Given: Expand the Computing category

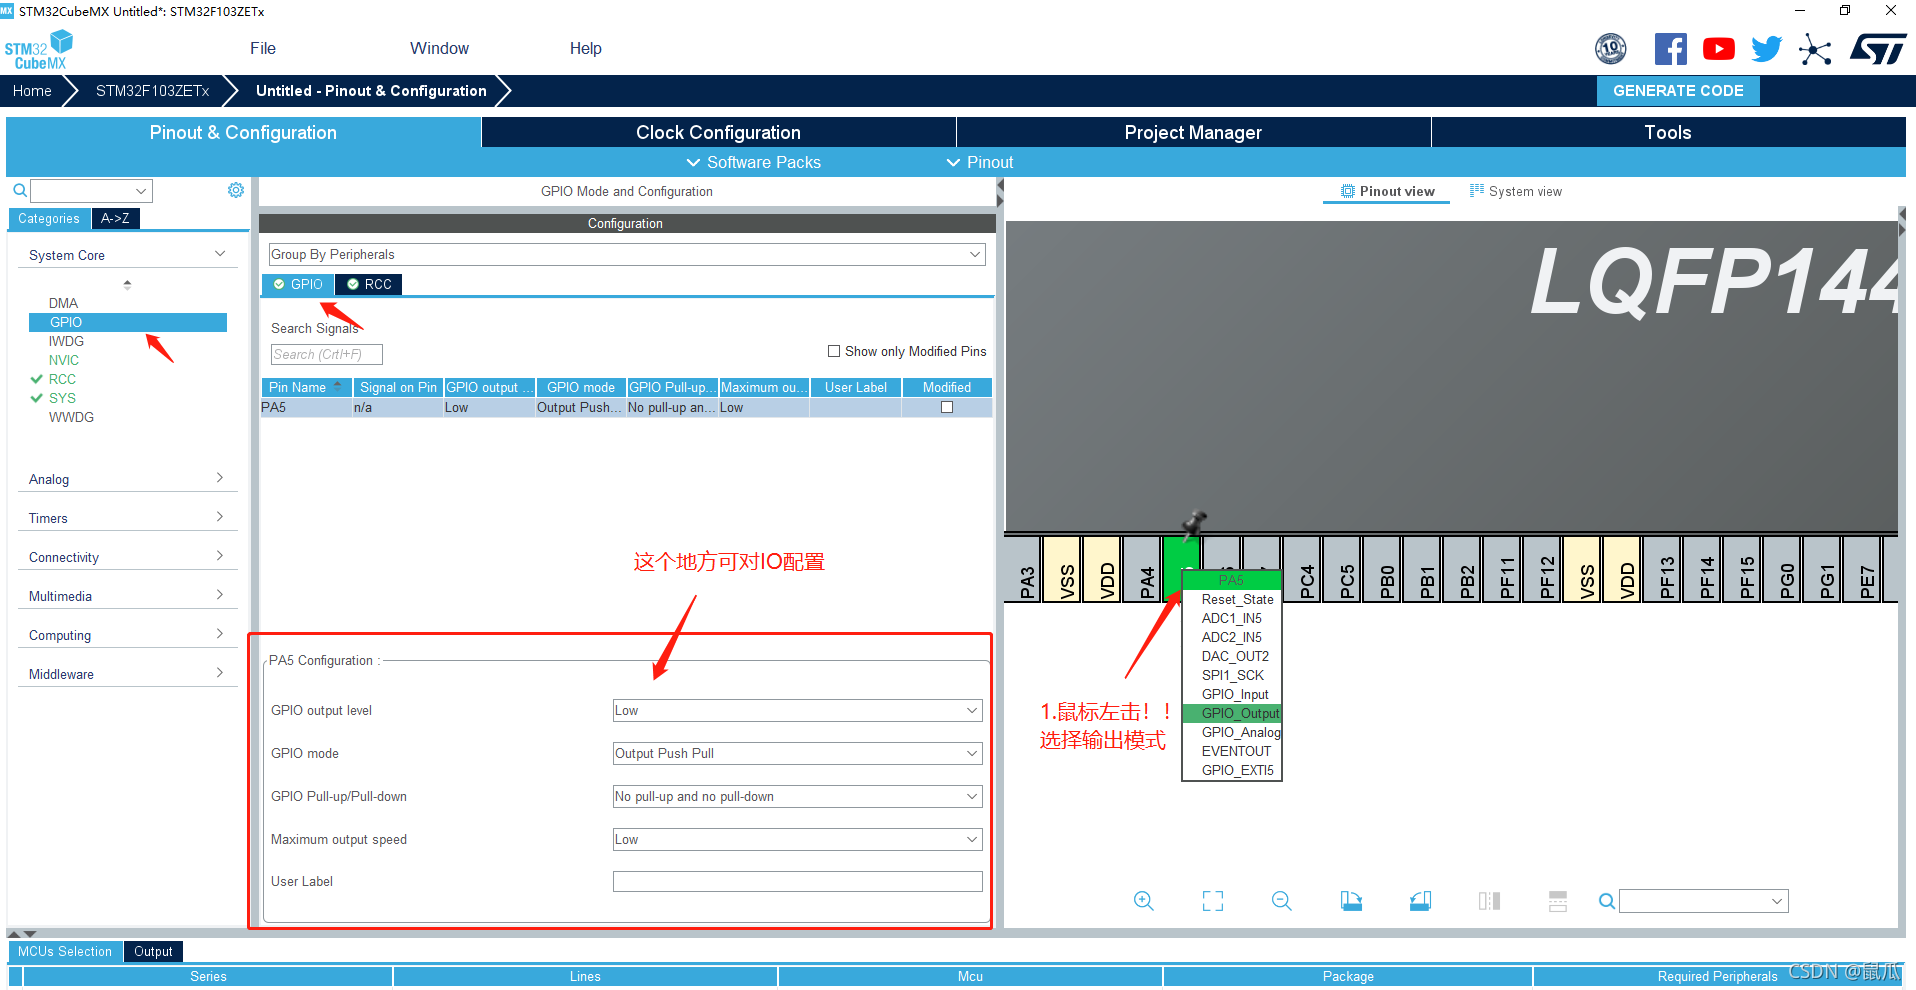Looking at the screenshot, I should tap(127, 635).
